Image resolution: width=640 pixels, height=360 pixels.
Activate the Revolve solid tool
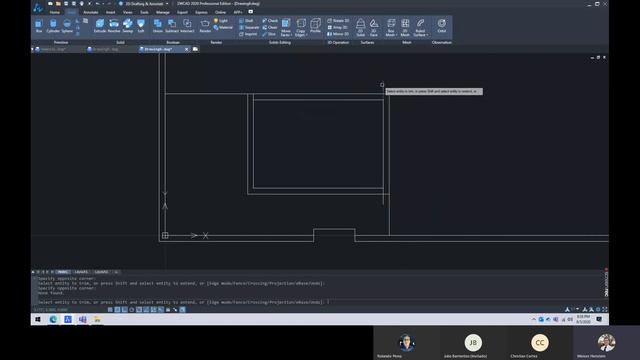pyautogui.click(x=114, y=26)
